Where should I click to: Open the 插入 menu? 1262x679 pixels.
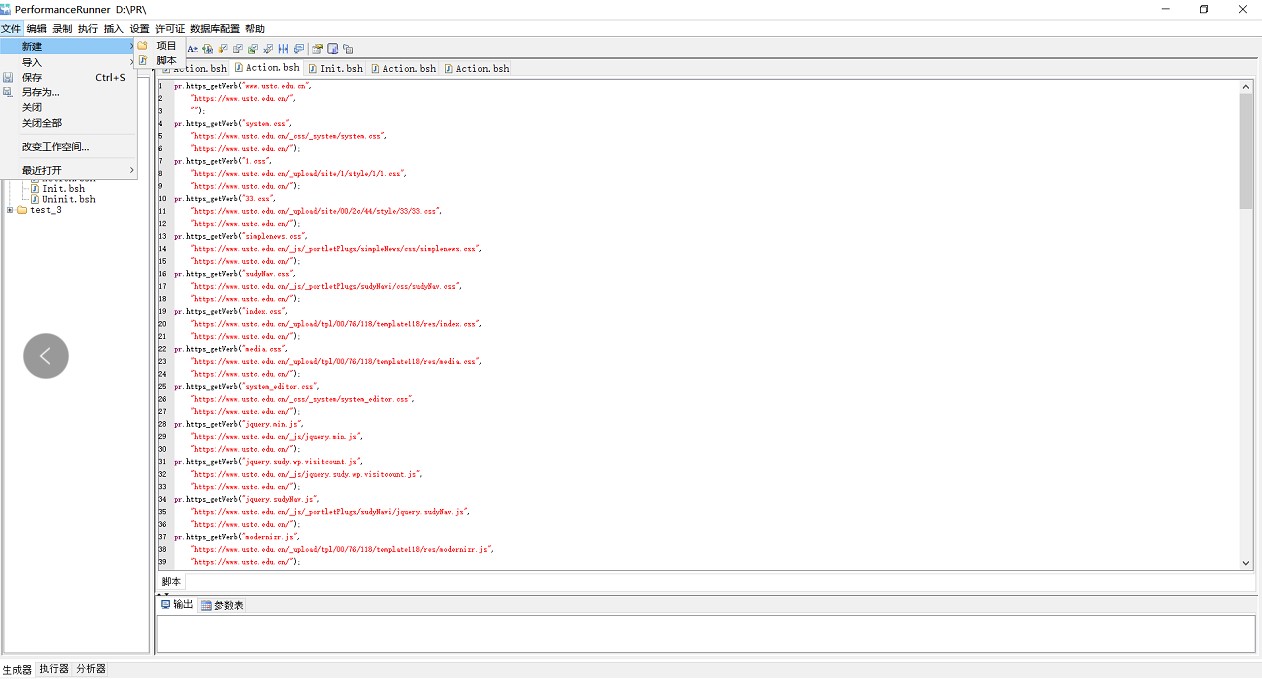pos(114,29)
